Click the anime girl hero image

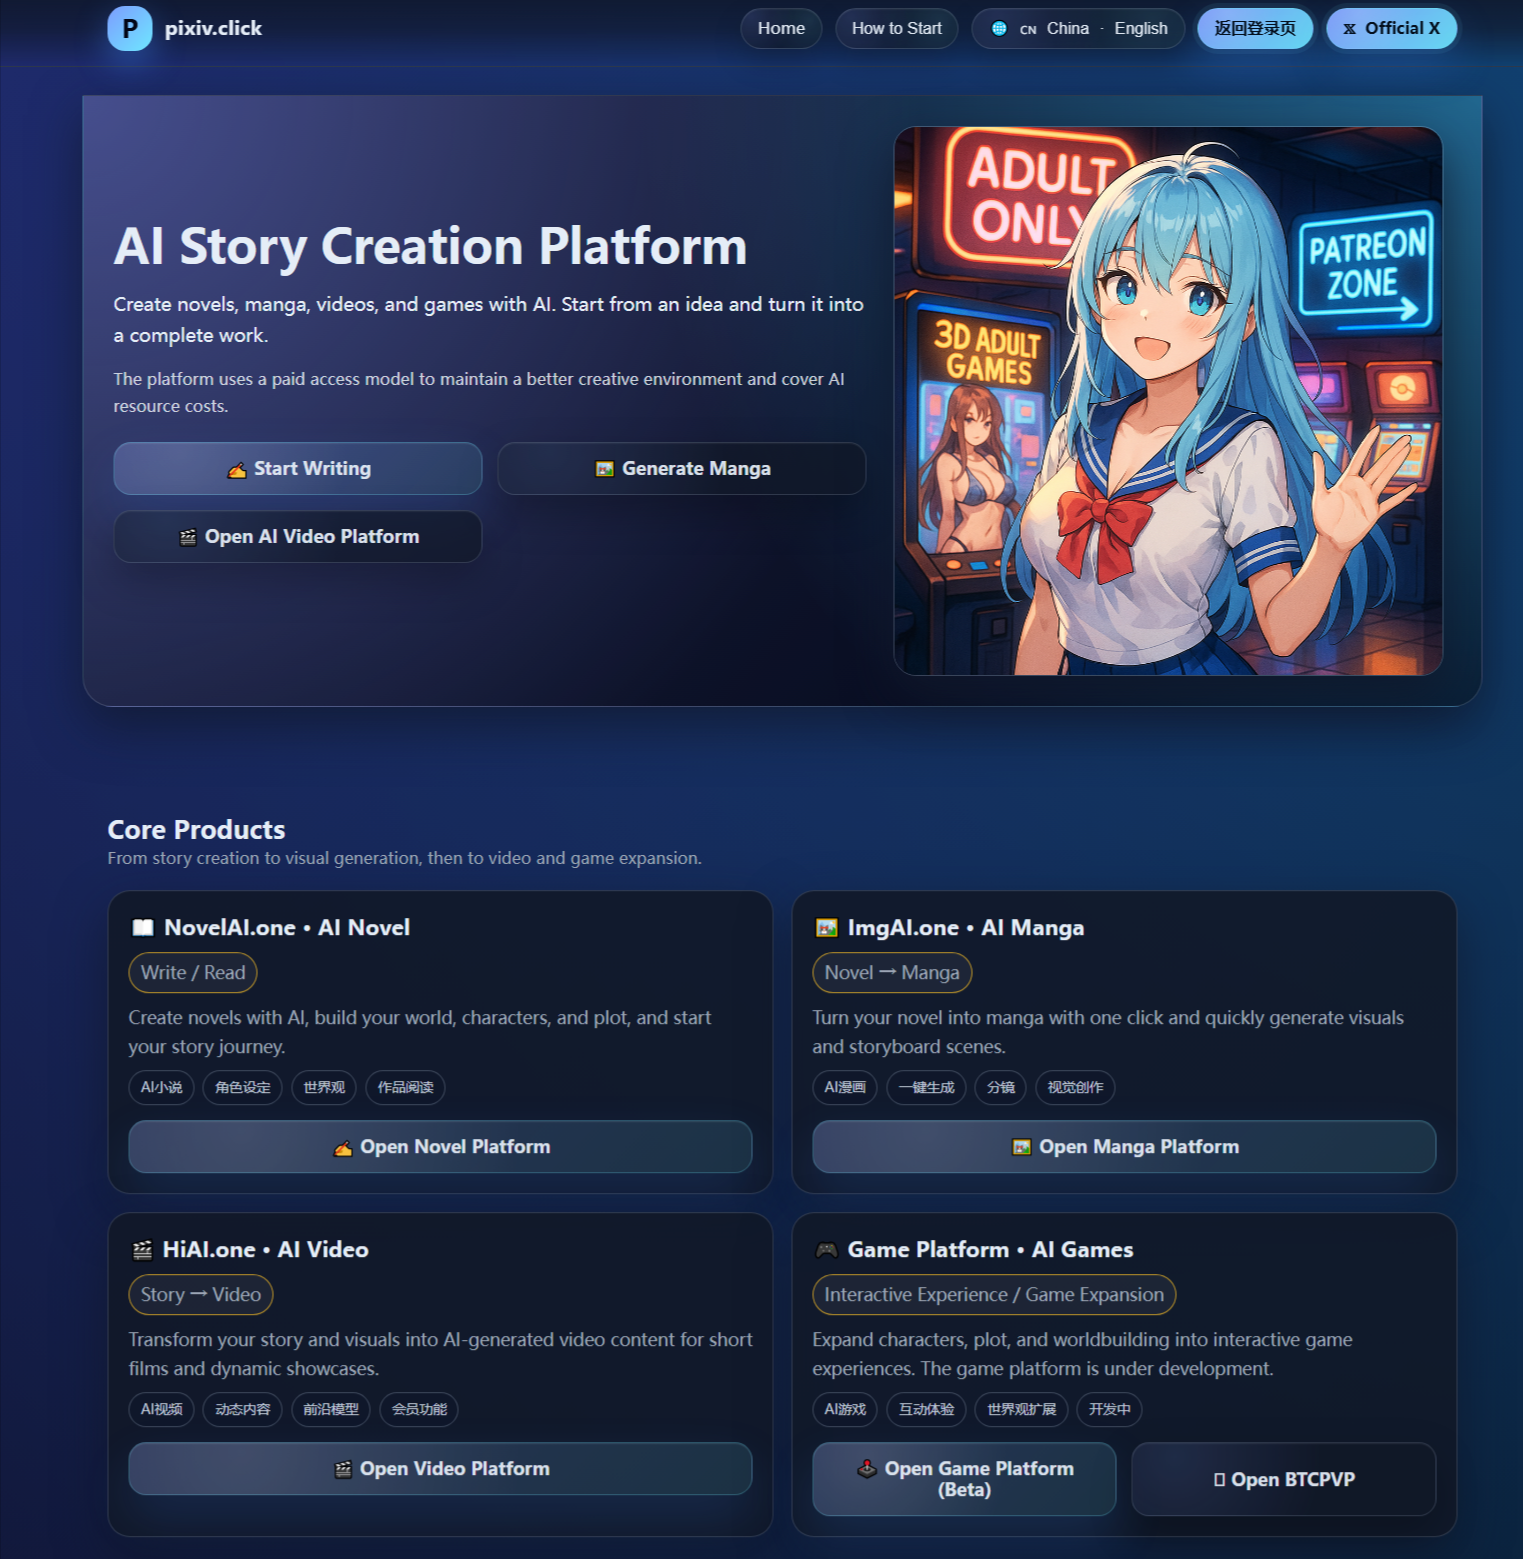click(x=1168, y=401)
